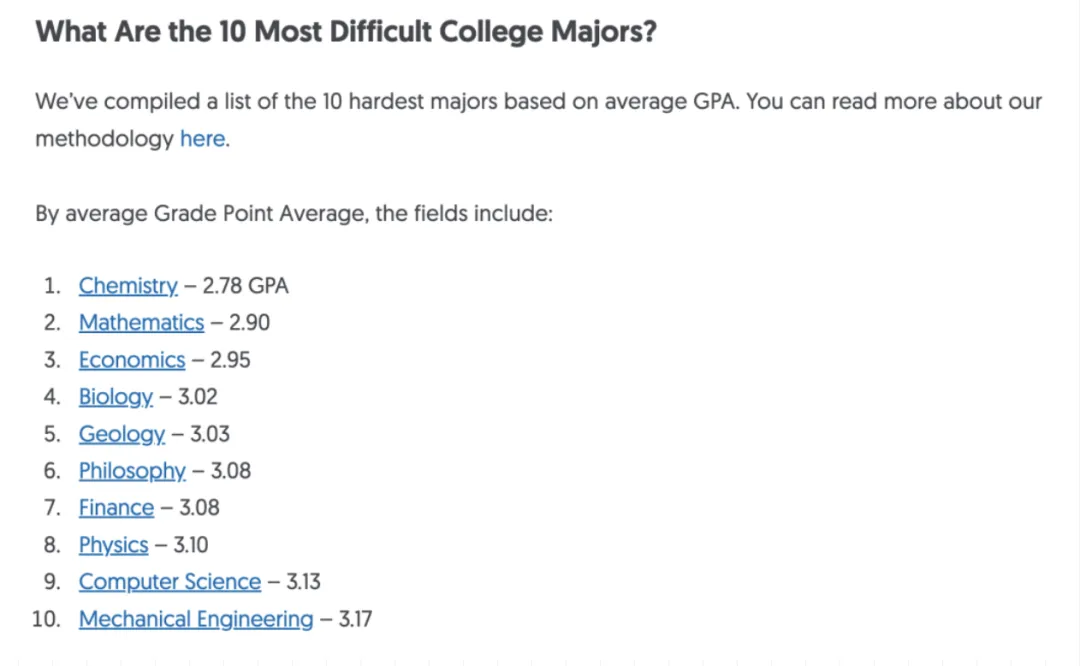Click the 3.13 value after Computer Science
Screen dimensions: 1080x666
(x=304, y=582)
